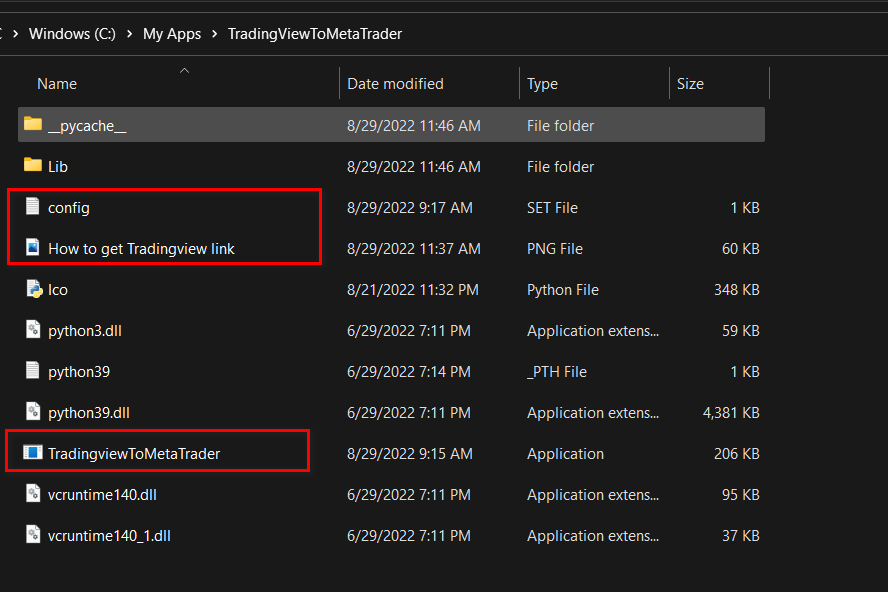Open My Apps breadcrumb folder
Image resolution: width=888 pixels, height=592 pixels.
[172, 34]
